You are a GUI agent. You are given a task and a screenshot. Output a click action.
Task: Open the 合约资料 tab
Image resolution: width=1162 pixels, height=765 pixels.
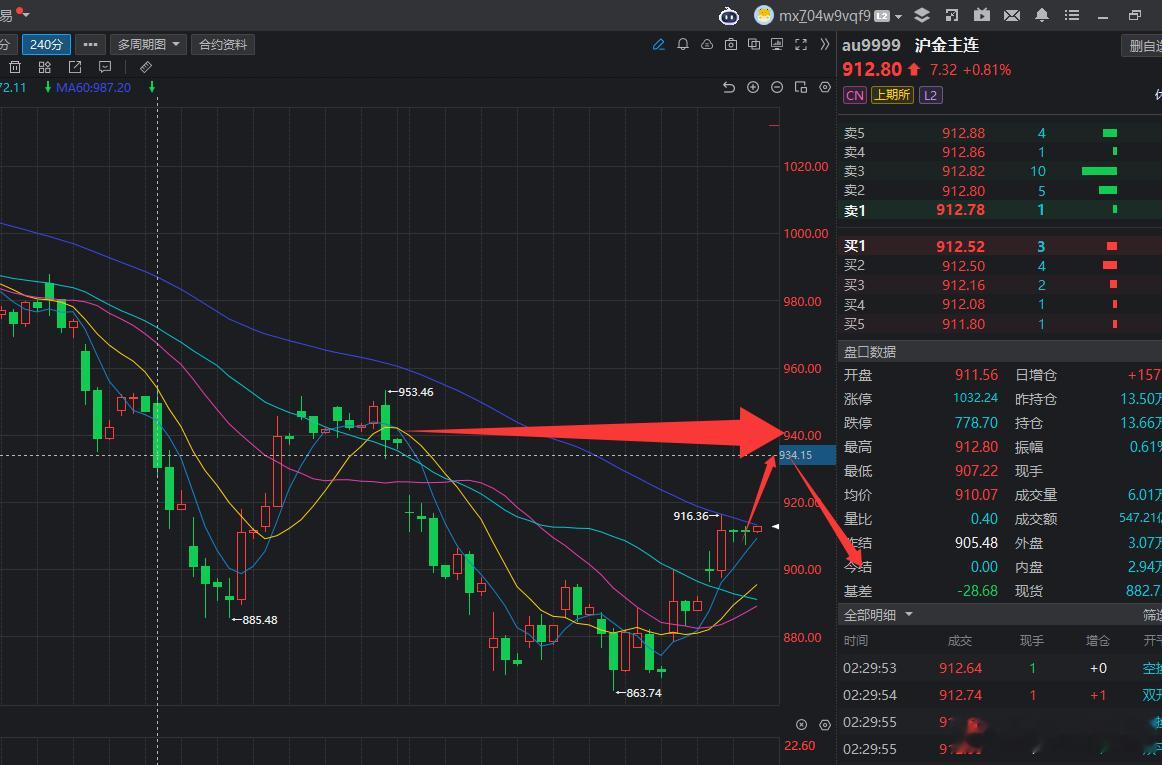point(223,44)
